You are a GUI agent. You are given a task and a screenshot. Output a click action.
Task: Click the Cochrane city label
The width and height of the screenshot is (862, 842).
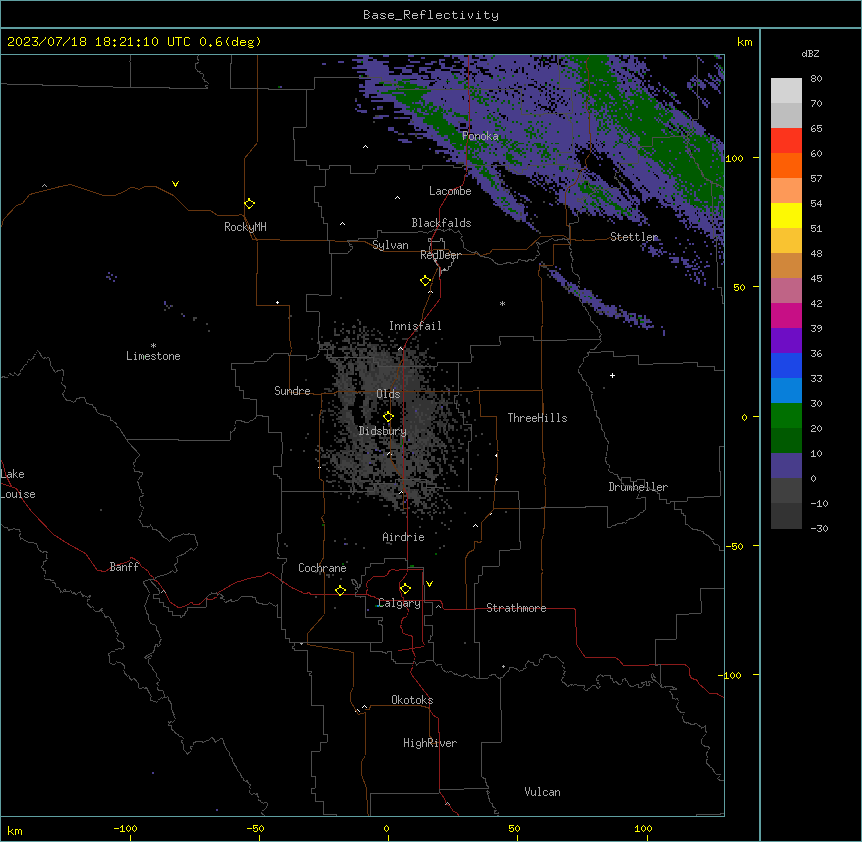[x=322, y=568]
